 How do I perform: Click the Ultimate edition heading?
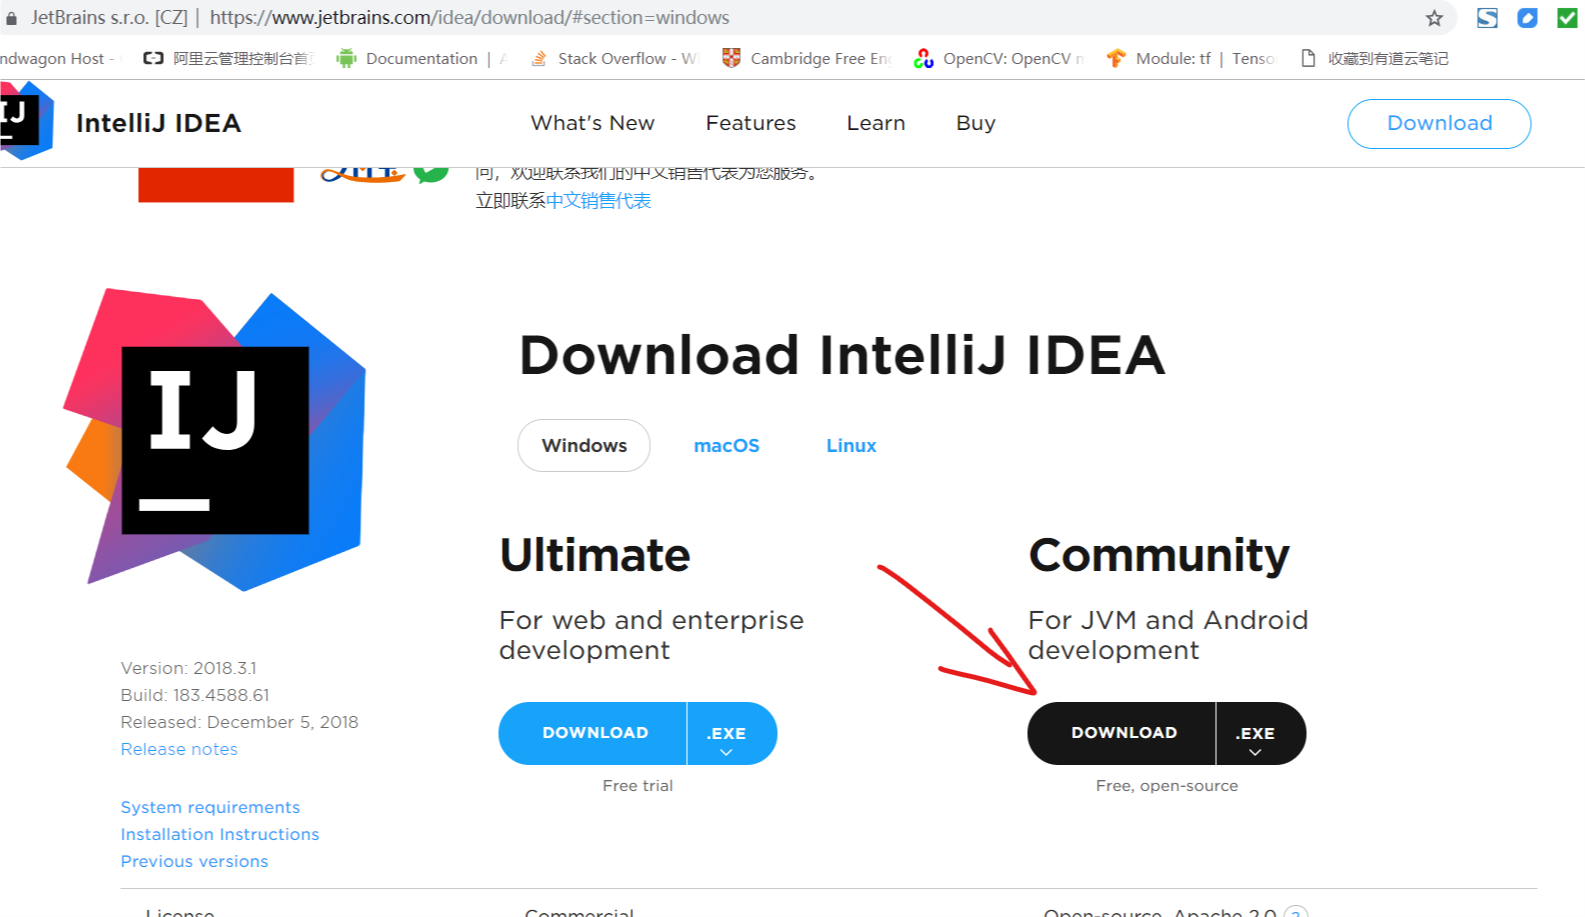tap(595, 555)
